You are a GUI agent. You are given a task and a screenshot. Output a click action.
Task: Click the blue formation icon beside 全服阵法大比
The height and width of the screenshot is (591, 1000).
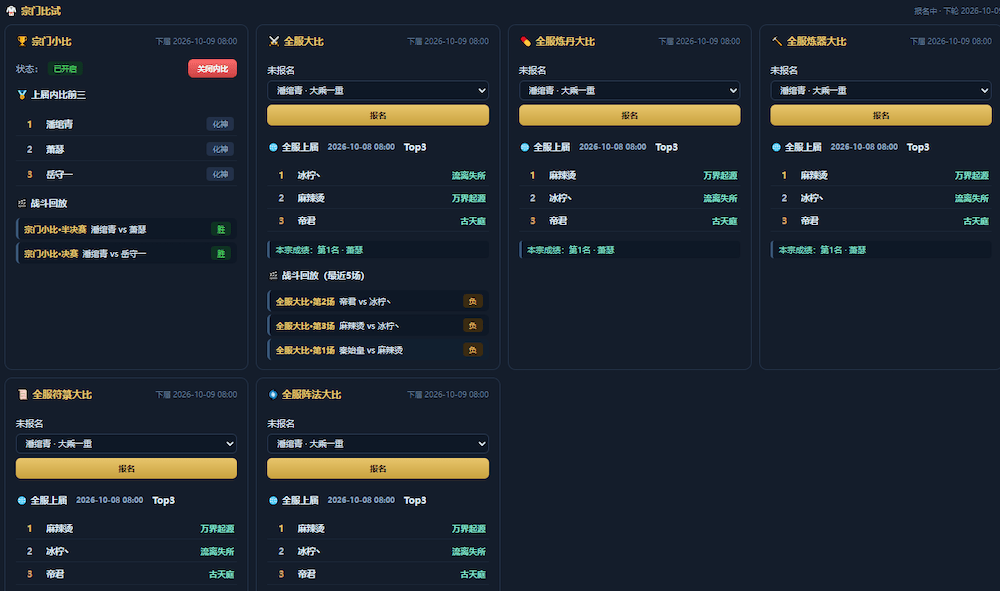[x=273, y=395]
